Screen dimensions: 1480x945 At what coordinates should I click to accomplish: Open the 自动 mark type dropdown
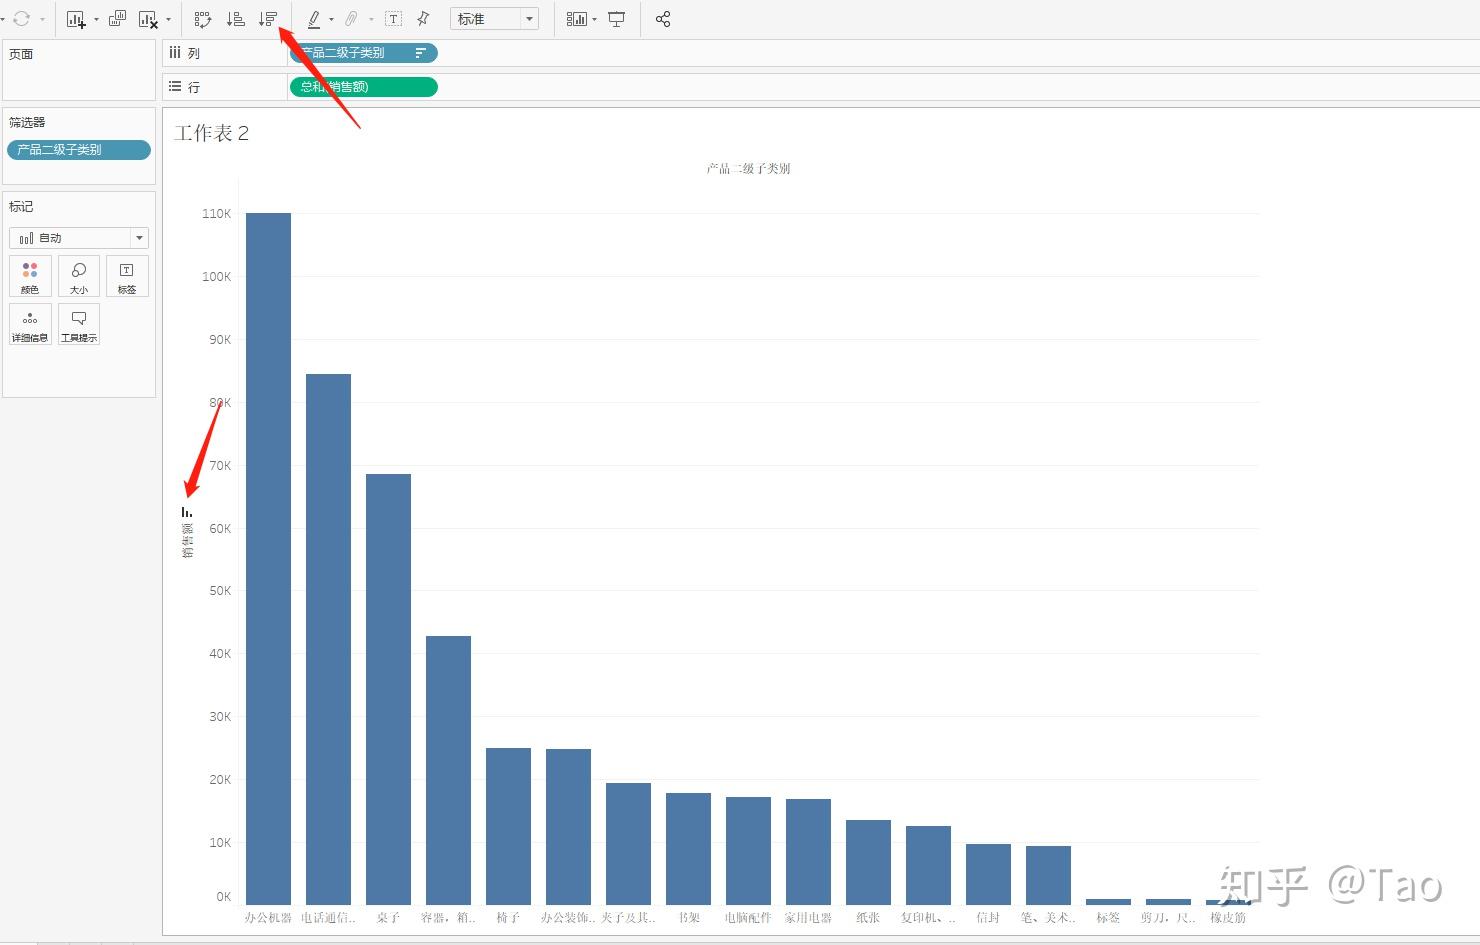pos(79,238)
